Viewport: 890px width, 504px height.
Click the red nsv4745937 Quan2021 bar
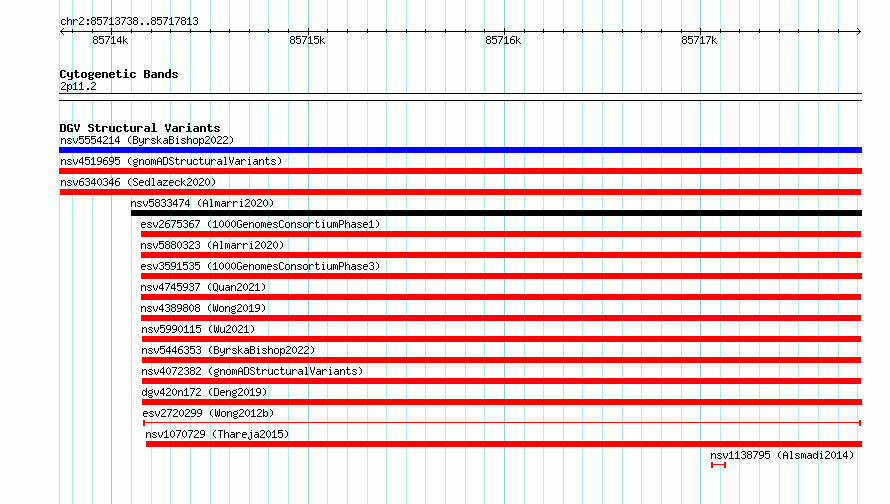[x=501, y=297]
